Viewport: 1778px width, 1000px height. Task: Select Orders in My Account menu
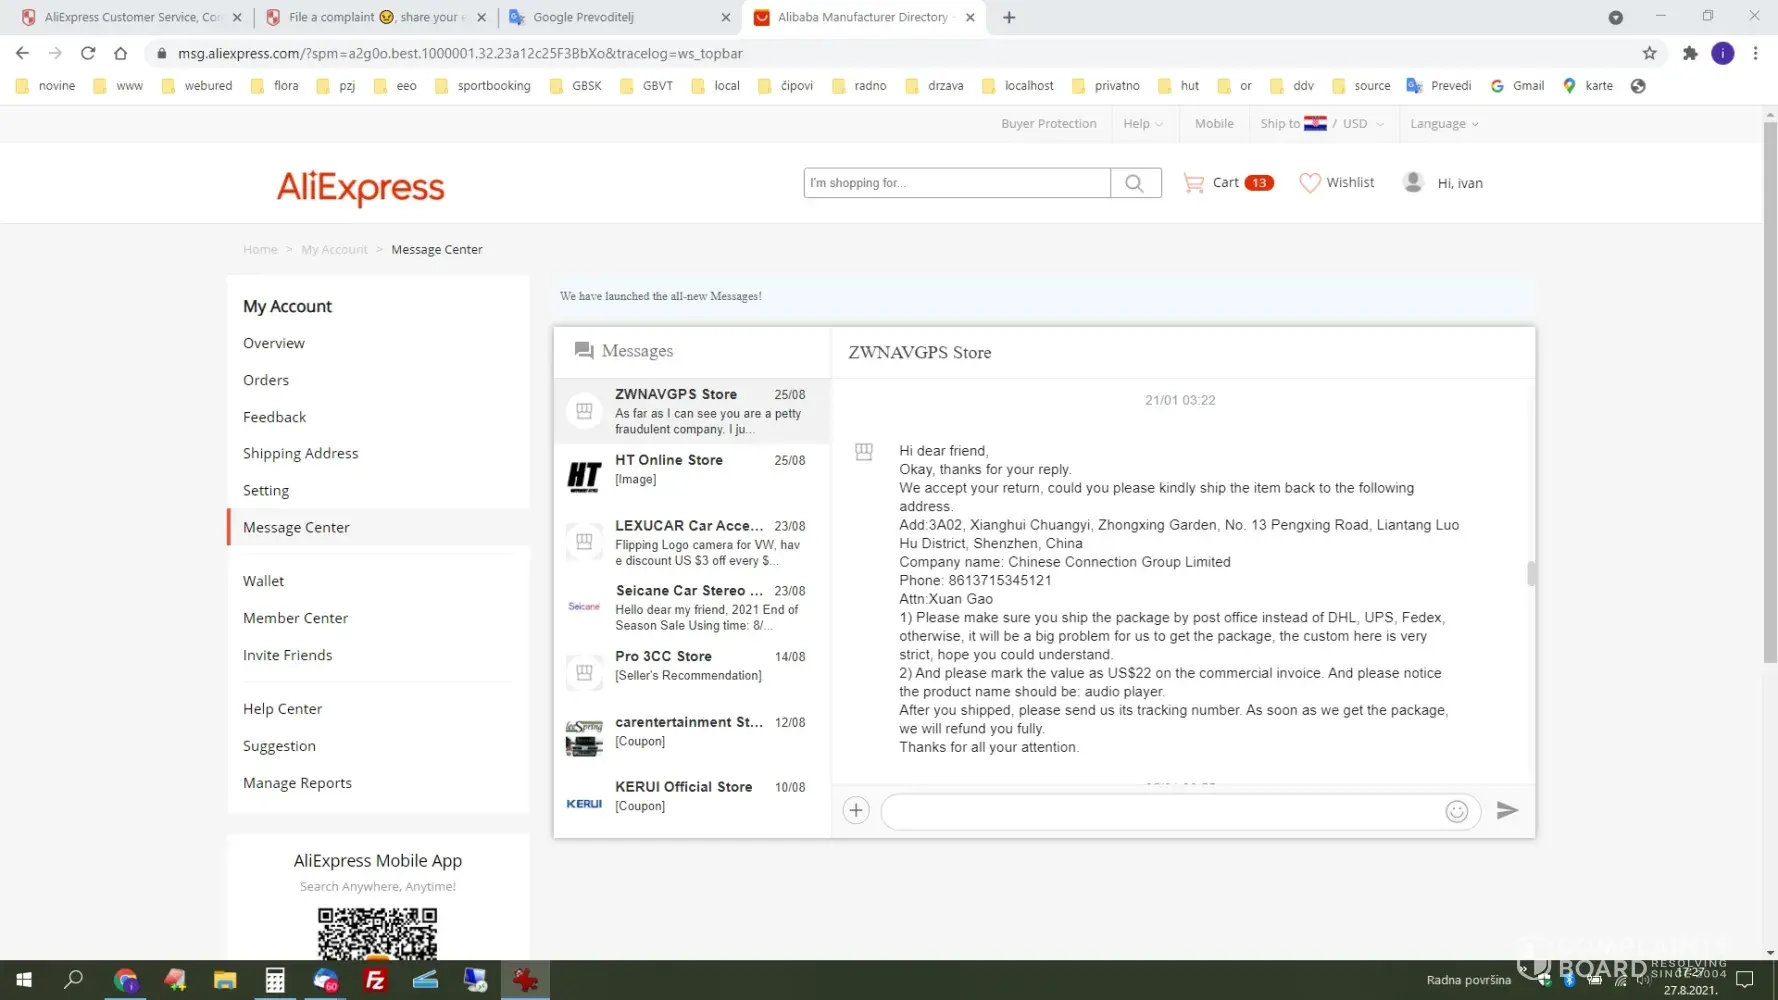(x=266, y=380)
